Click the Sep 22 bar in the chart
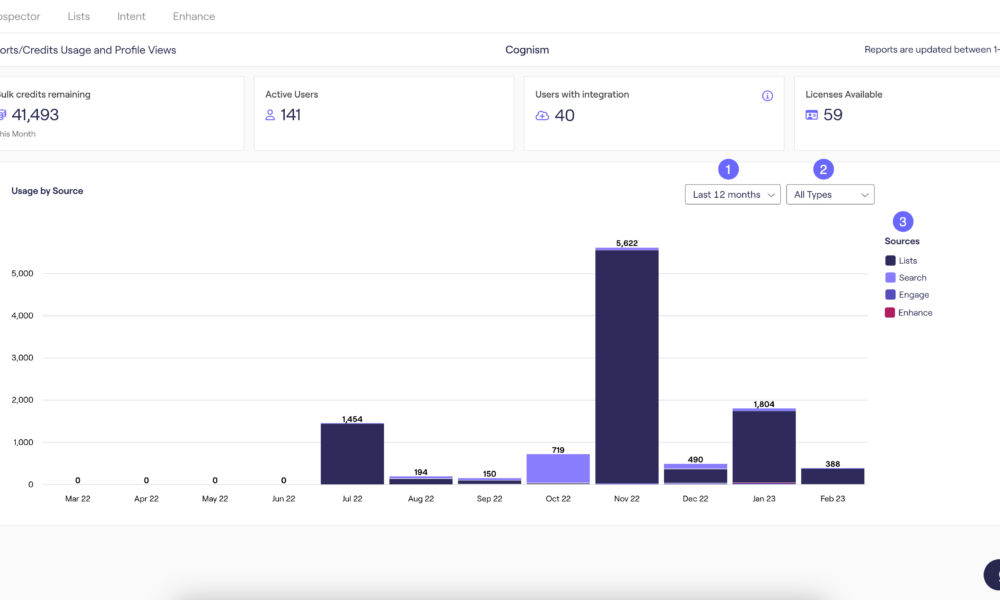 (489, 481)
